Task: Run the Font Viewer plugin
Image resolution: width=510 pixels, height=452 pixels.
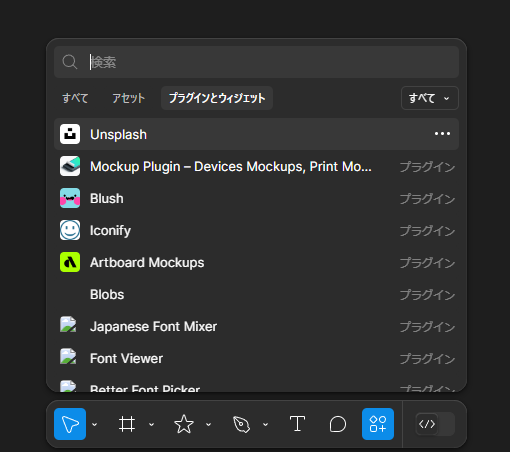Action: click(x=256, y=358)
